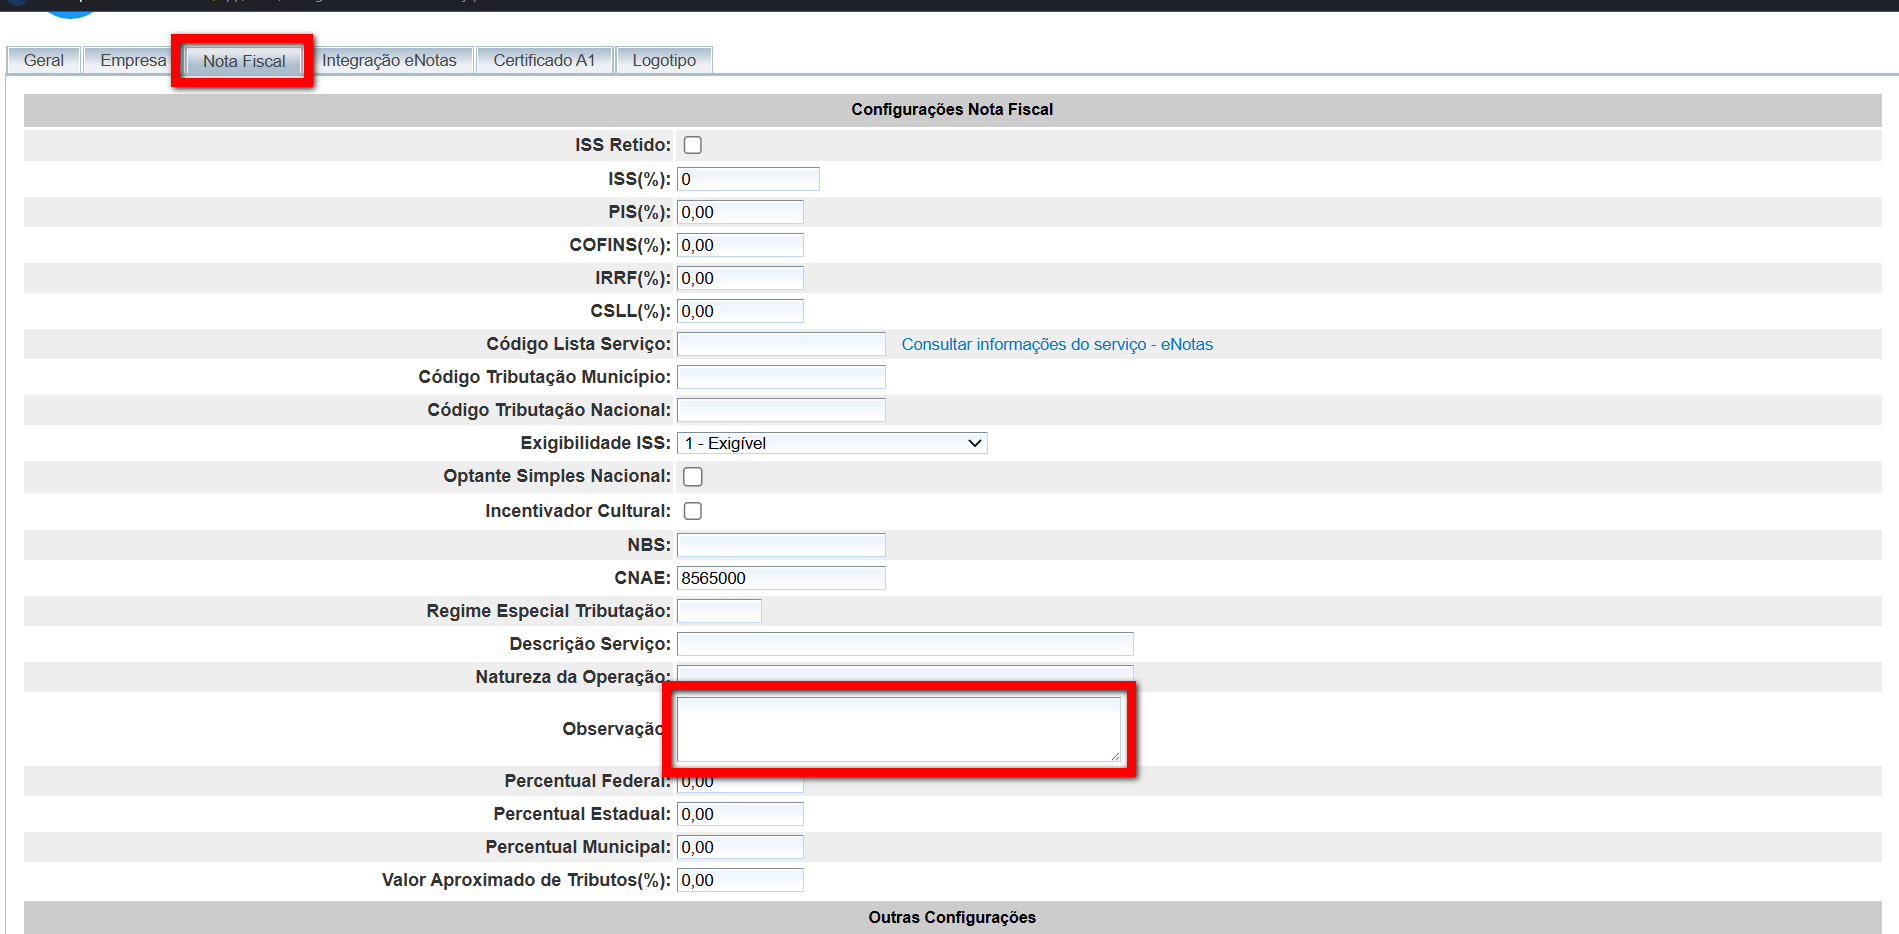
Task: Select the COFINS(%) input box
Action: [740, 245]
